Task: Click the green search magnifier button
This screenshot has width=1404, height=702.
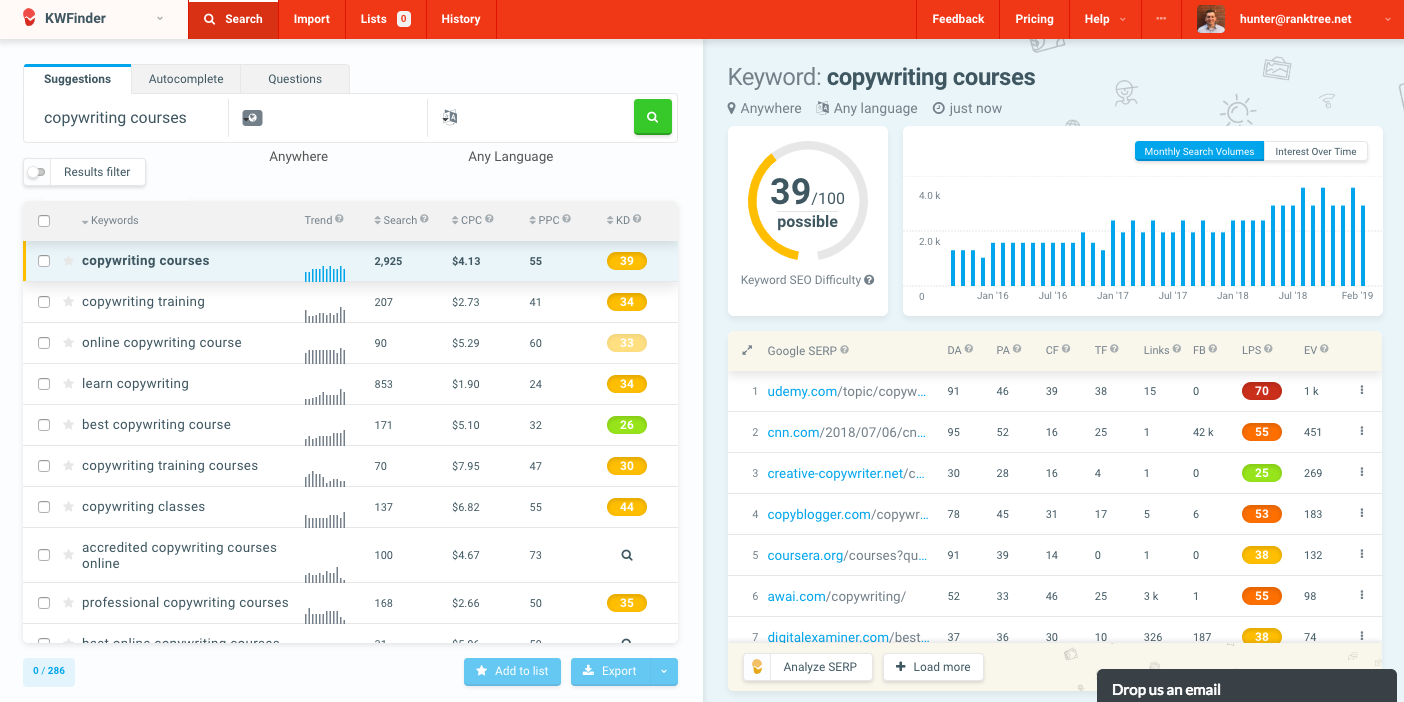Action: point(653,117)
